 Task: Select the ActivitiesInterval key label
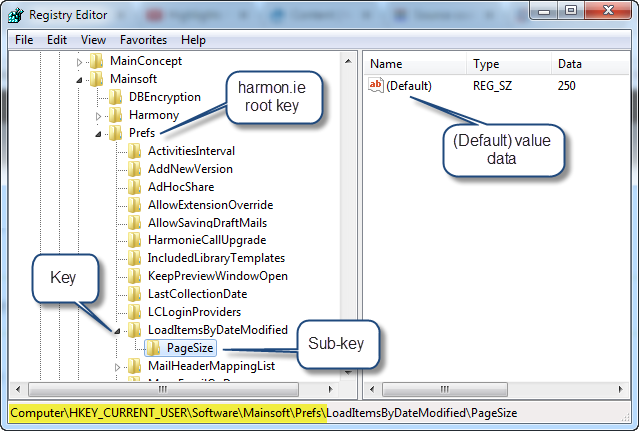tap(191, 151)
